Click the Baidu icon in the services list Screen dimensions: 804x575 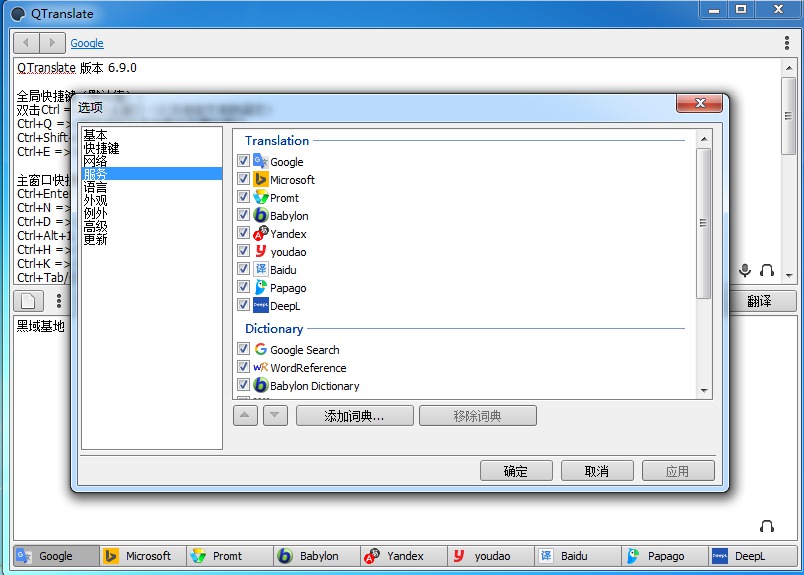click(x=260, y=269)
